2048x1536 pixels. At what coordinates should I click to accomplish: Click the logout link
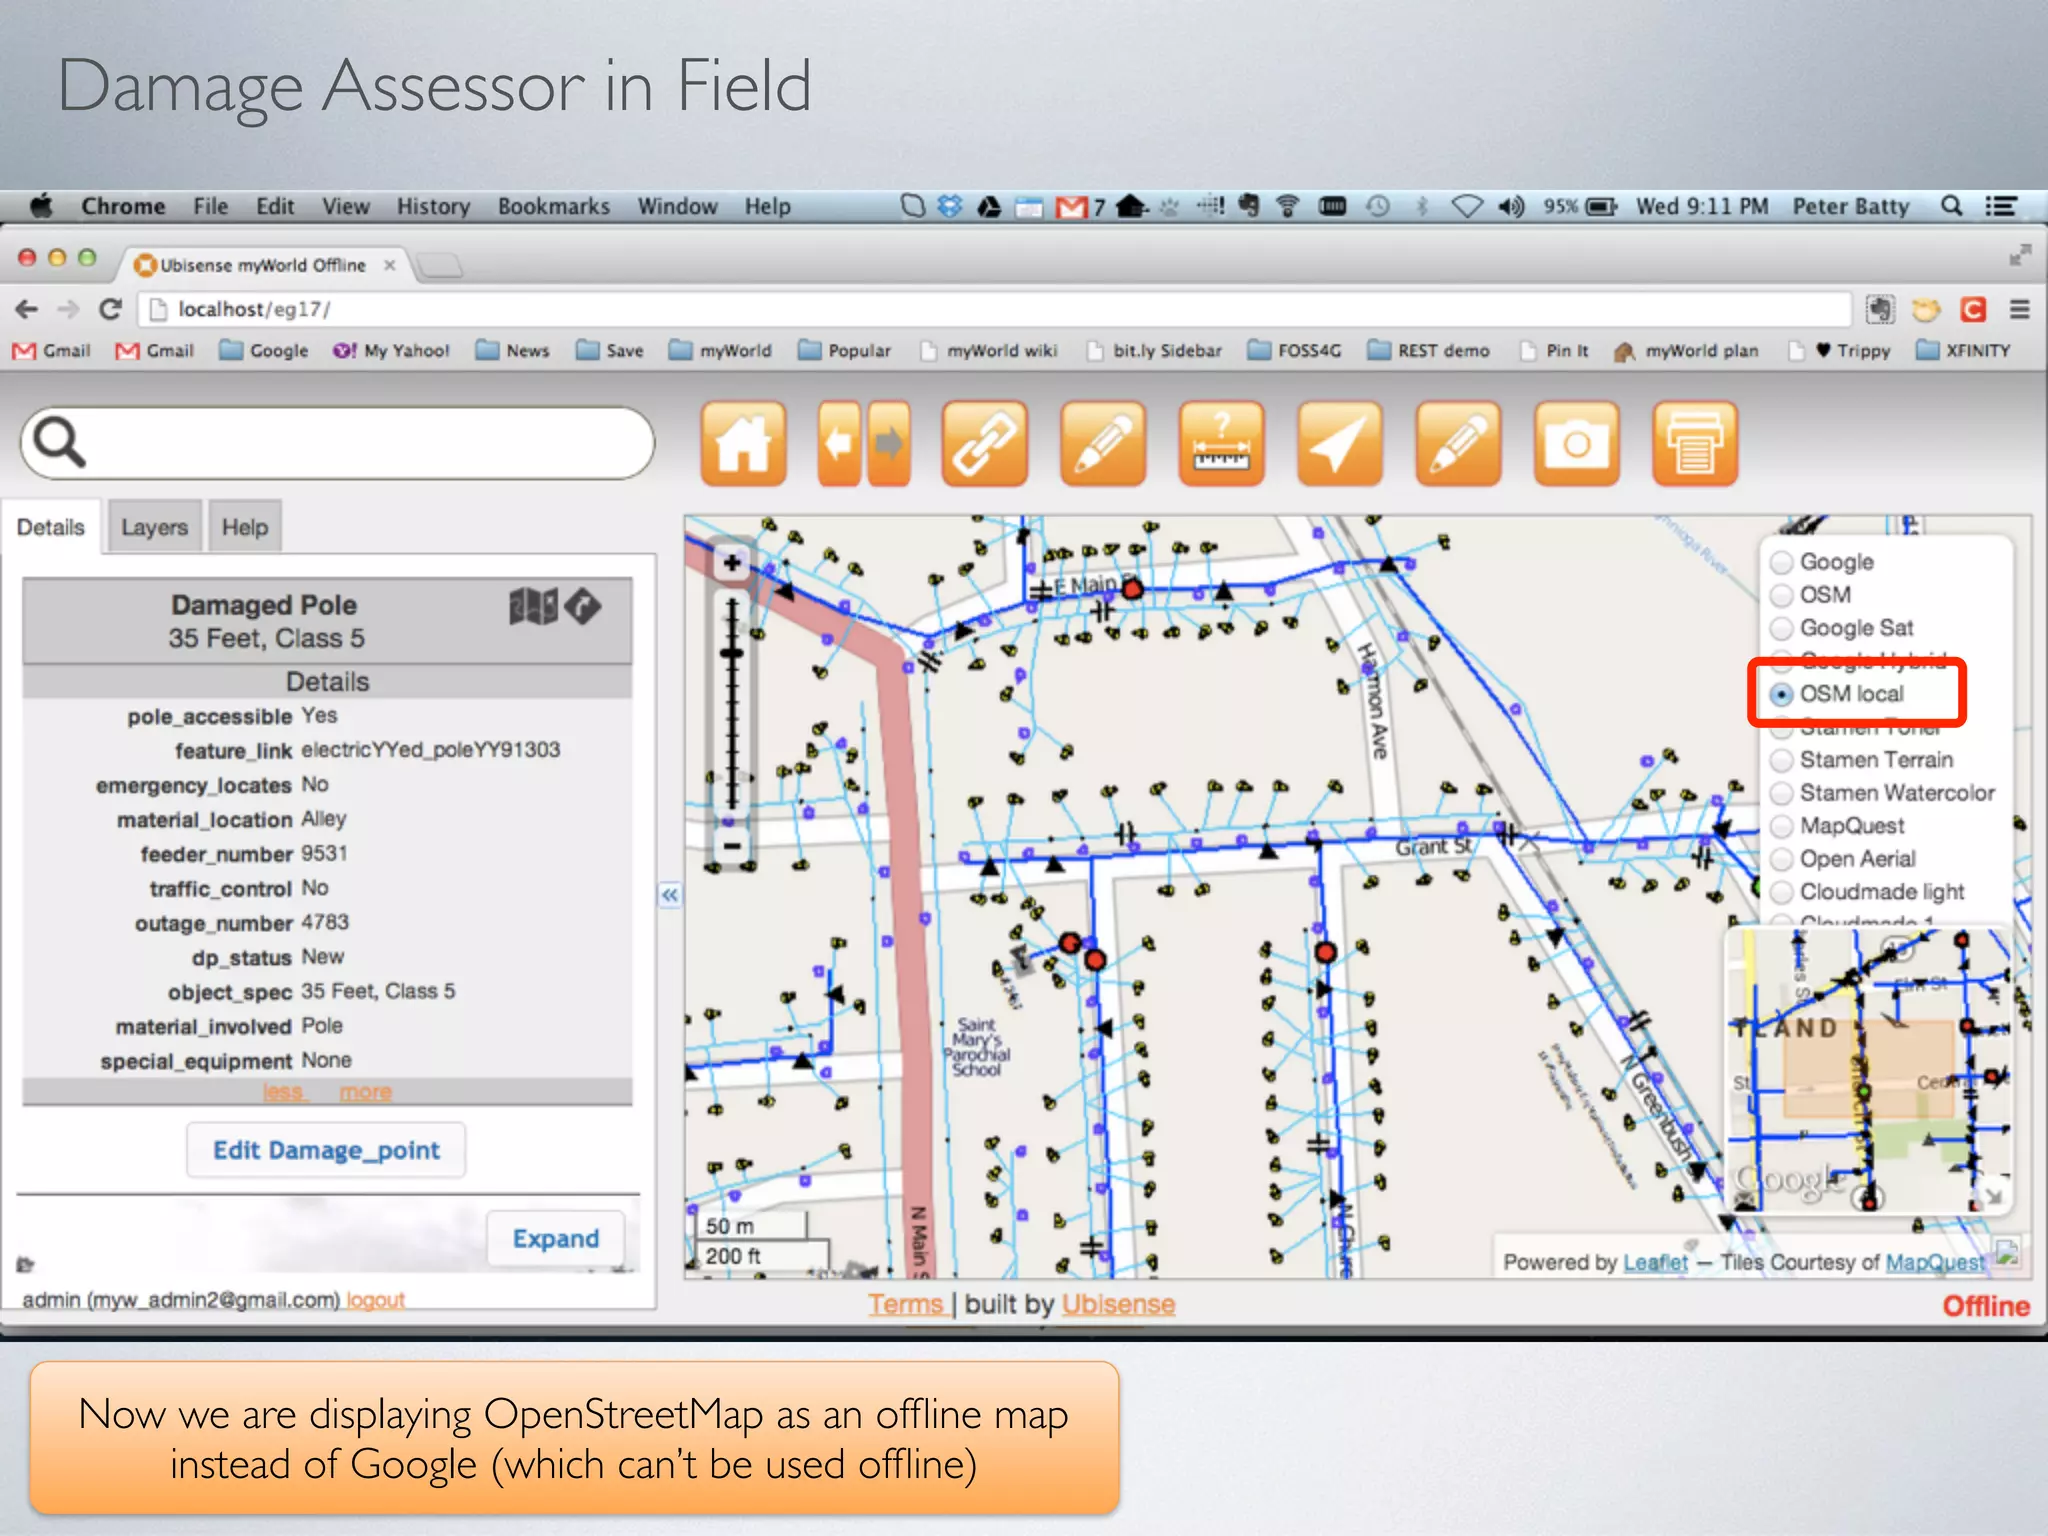point(376,1300)
